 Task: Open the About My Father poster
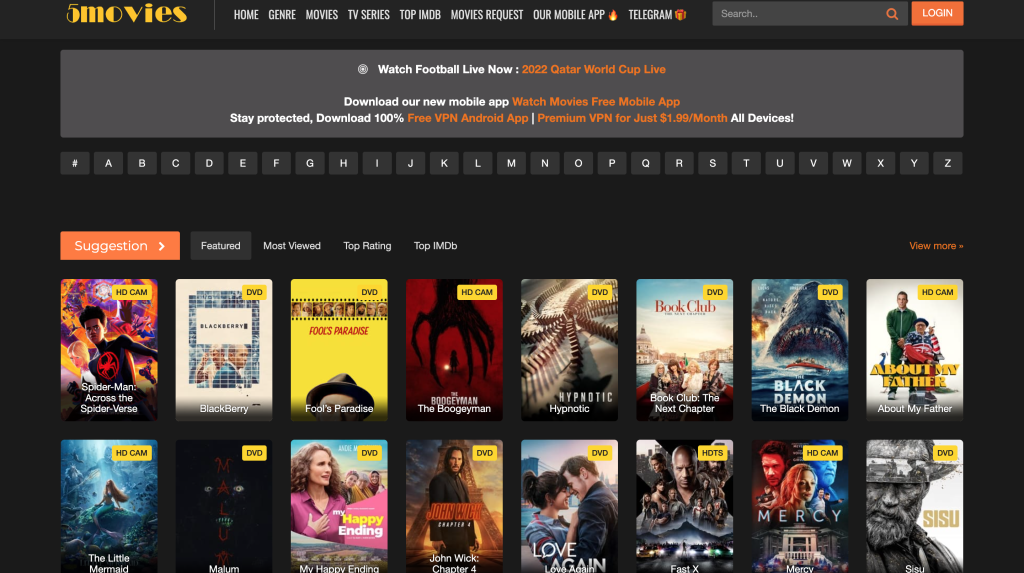(x=915, y=350)
